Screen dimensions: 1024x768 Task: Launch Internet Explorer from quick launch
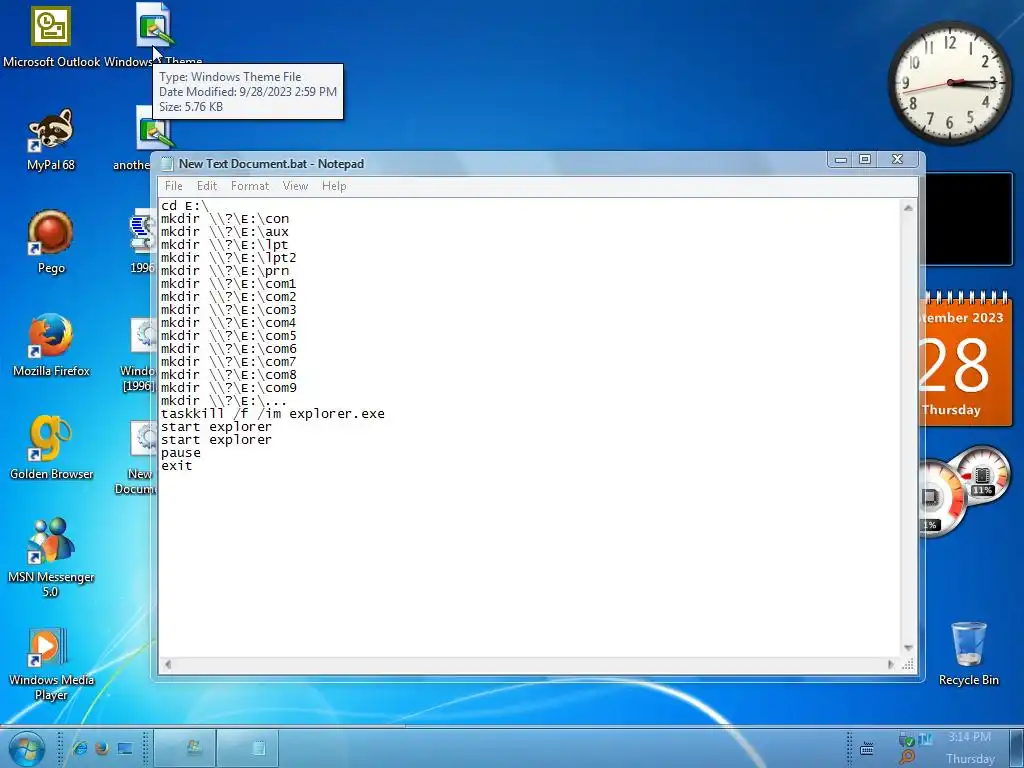coord(80,748)
